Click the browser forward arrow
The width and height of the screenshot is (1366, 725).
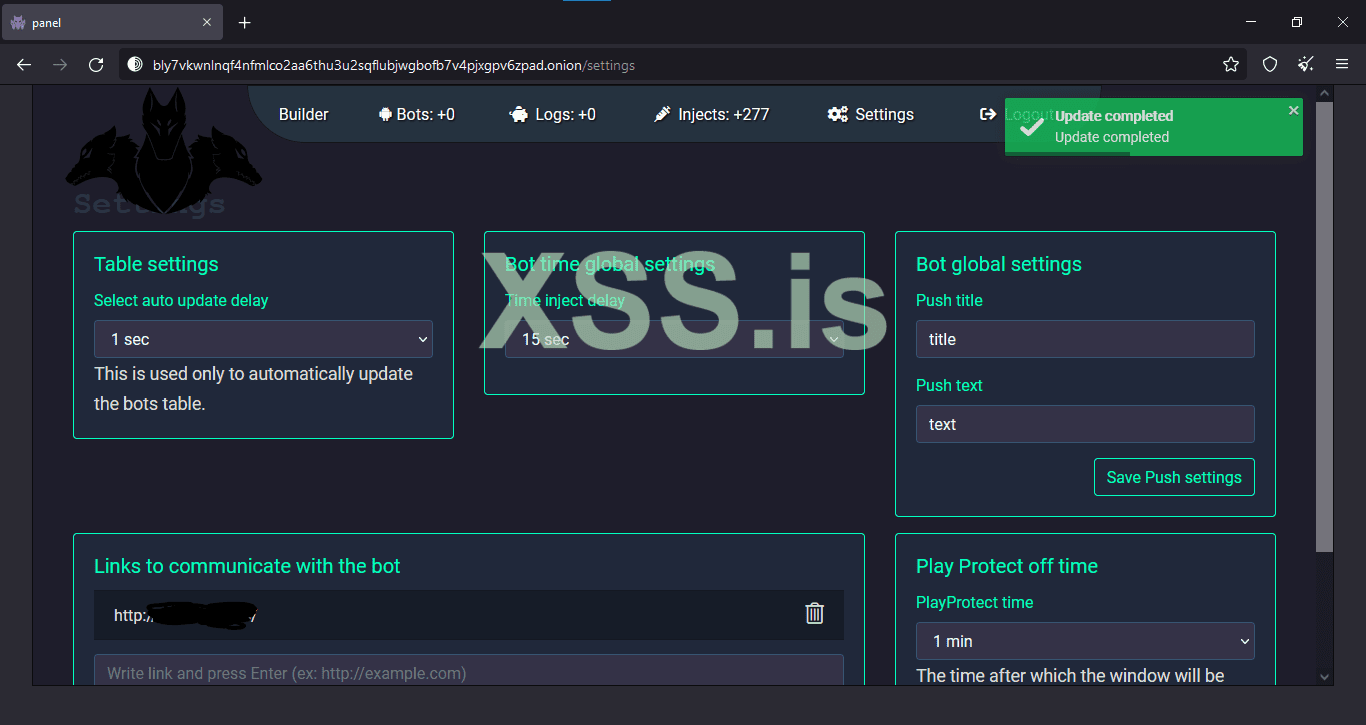click(60, 65)
